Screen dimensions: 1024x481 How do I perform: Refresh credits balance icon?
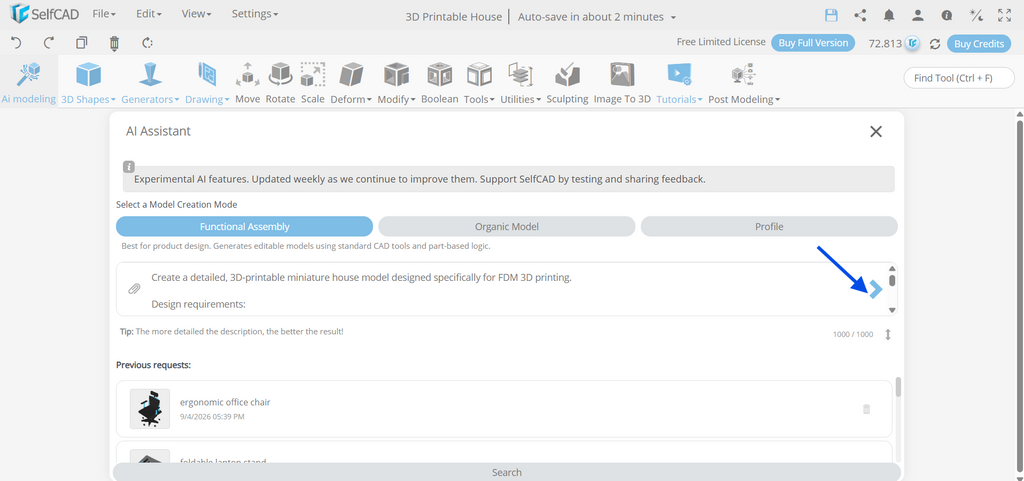(935, 44)
